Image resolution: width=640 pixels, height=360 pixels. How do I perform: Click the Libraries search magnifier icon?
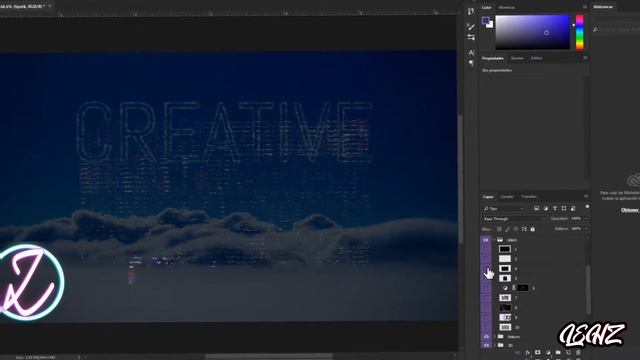(595, 29)
